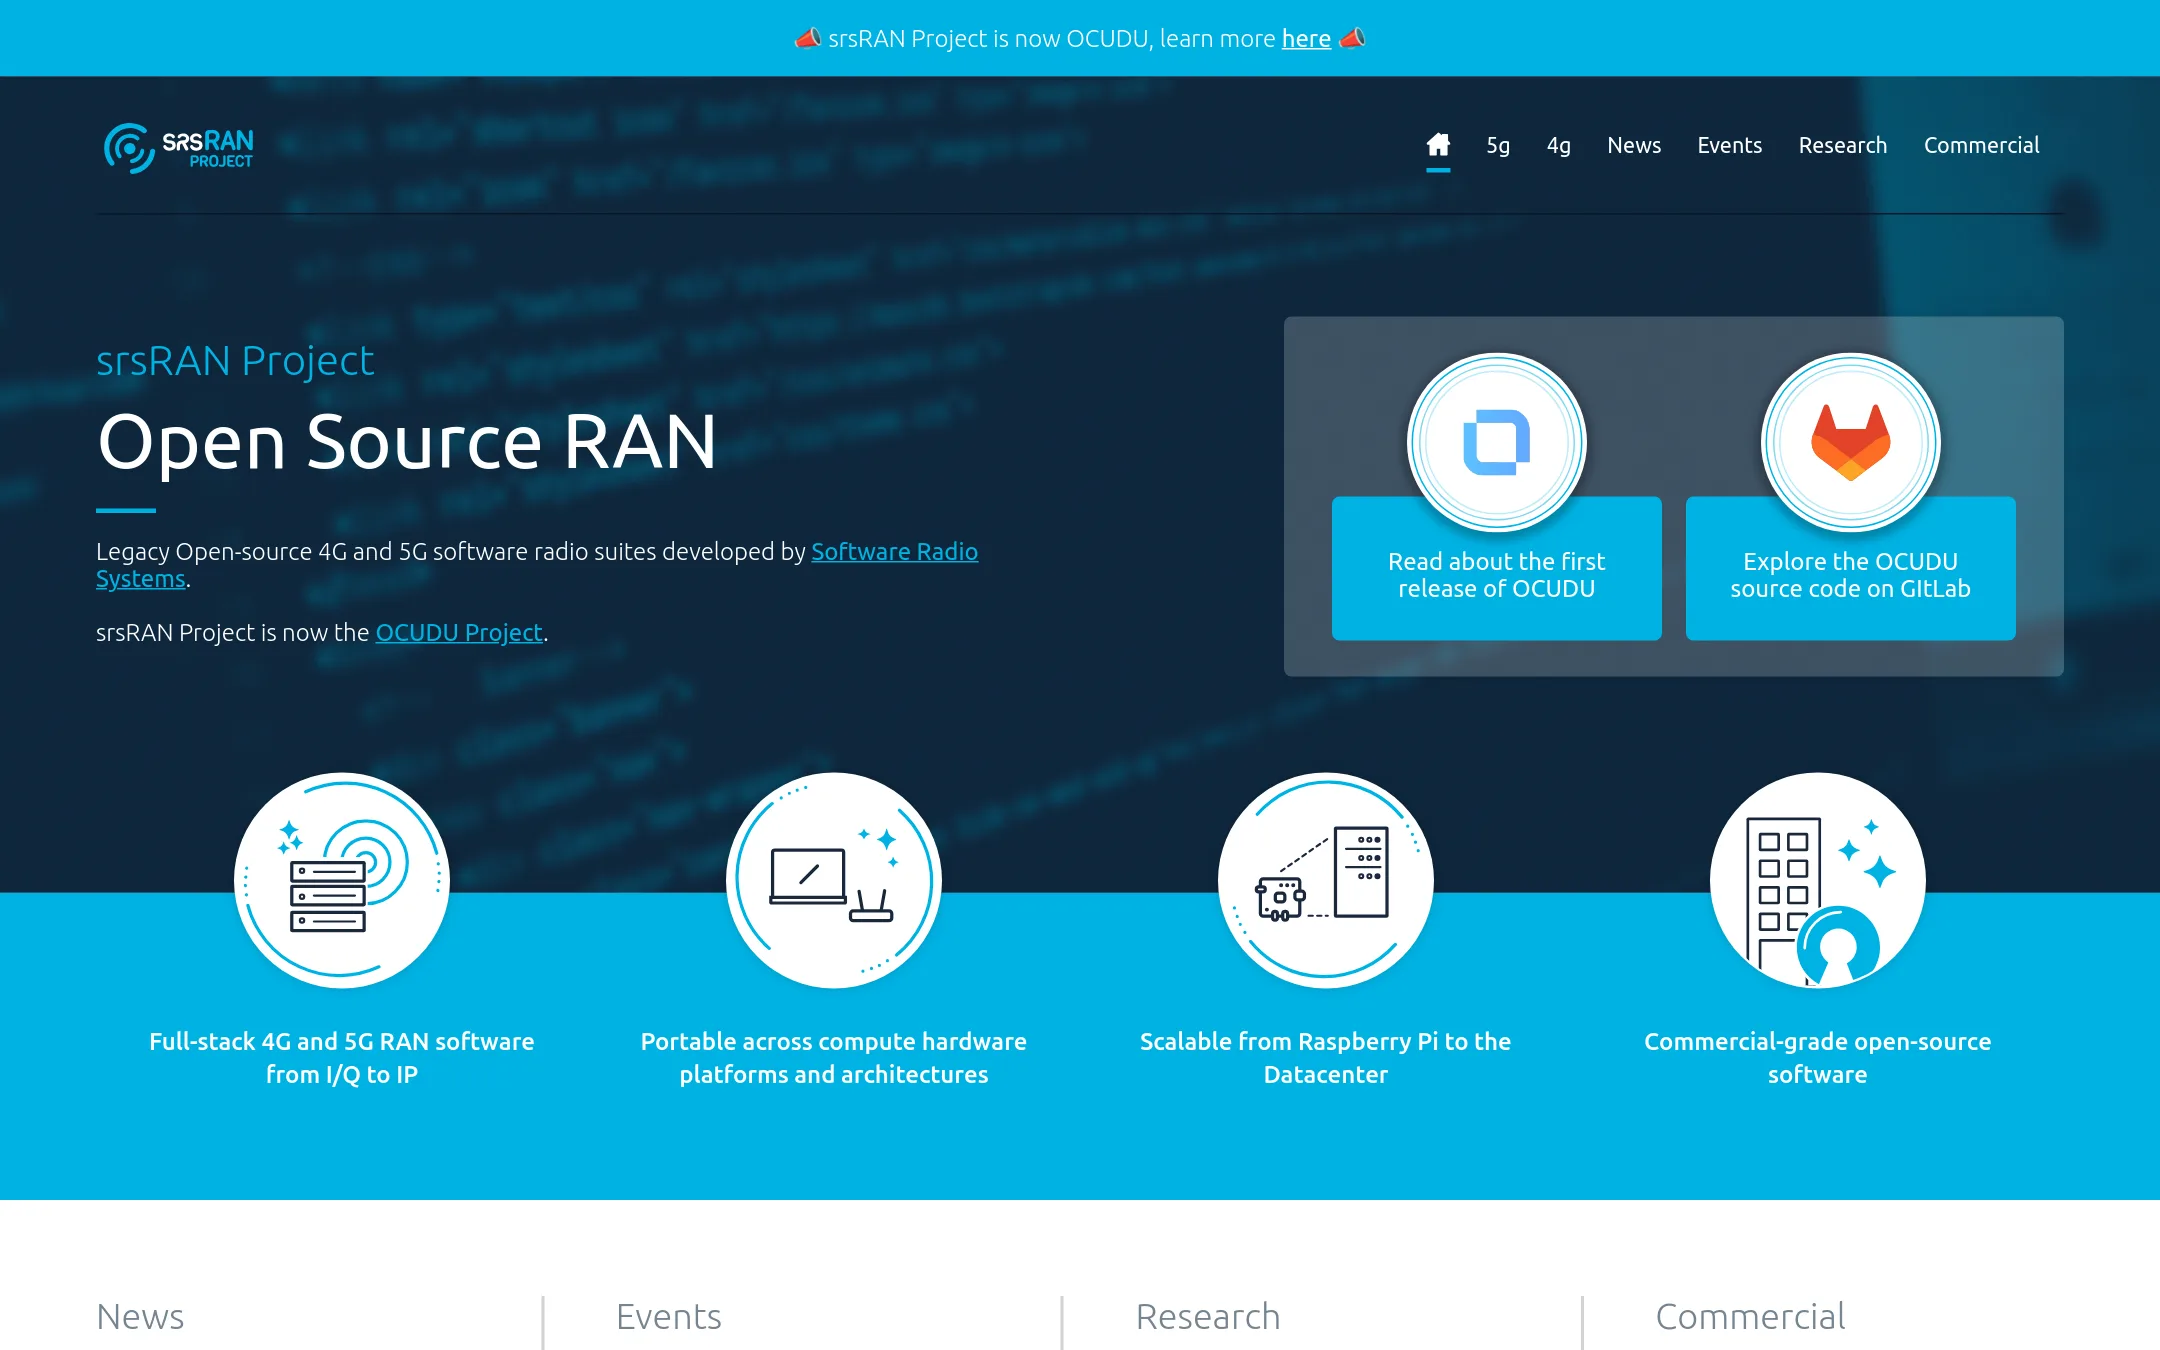The width and height of the screenshot is (2160, 1350).
Task: Select 'Portable across compute hardware' text
Action: pos(834,1041)
